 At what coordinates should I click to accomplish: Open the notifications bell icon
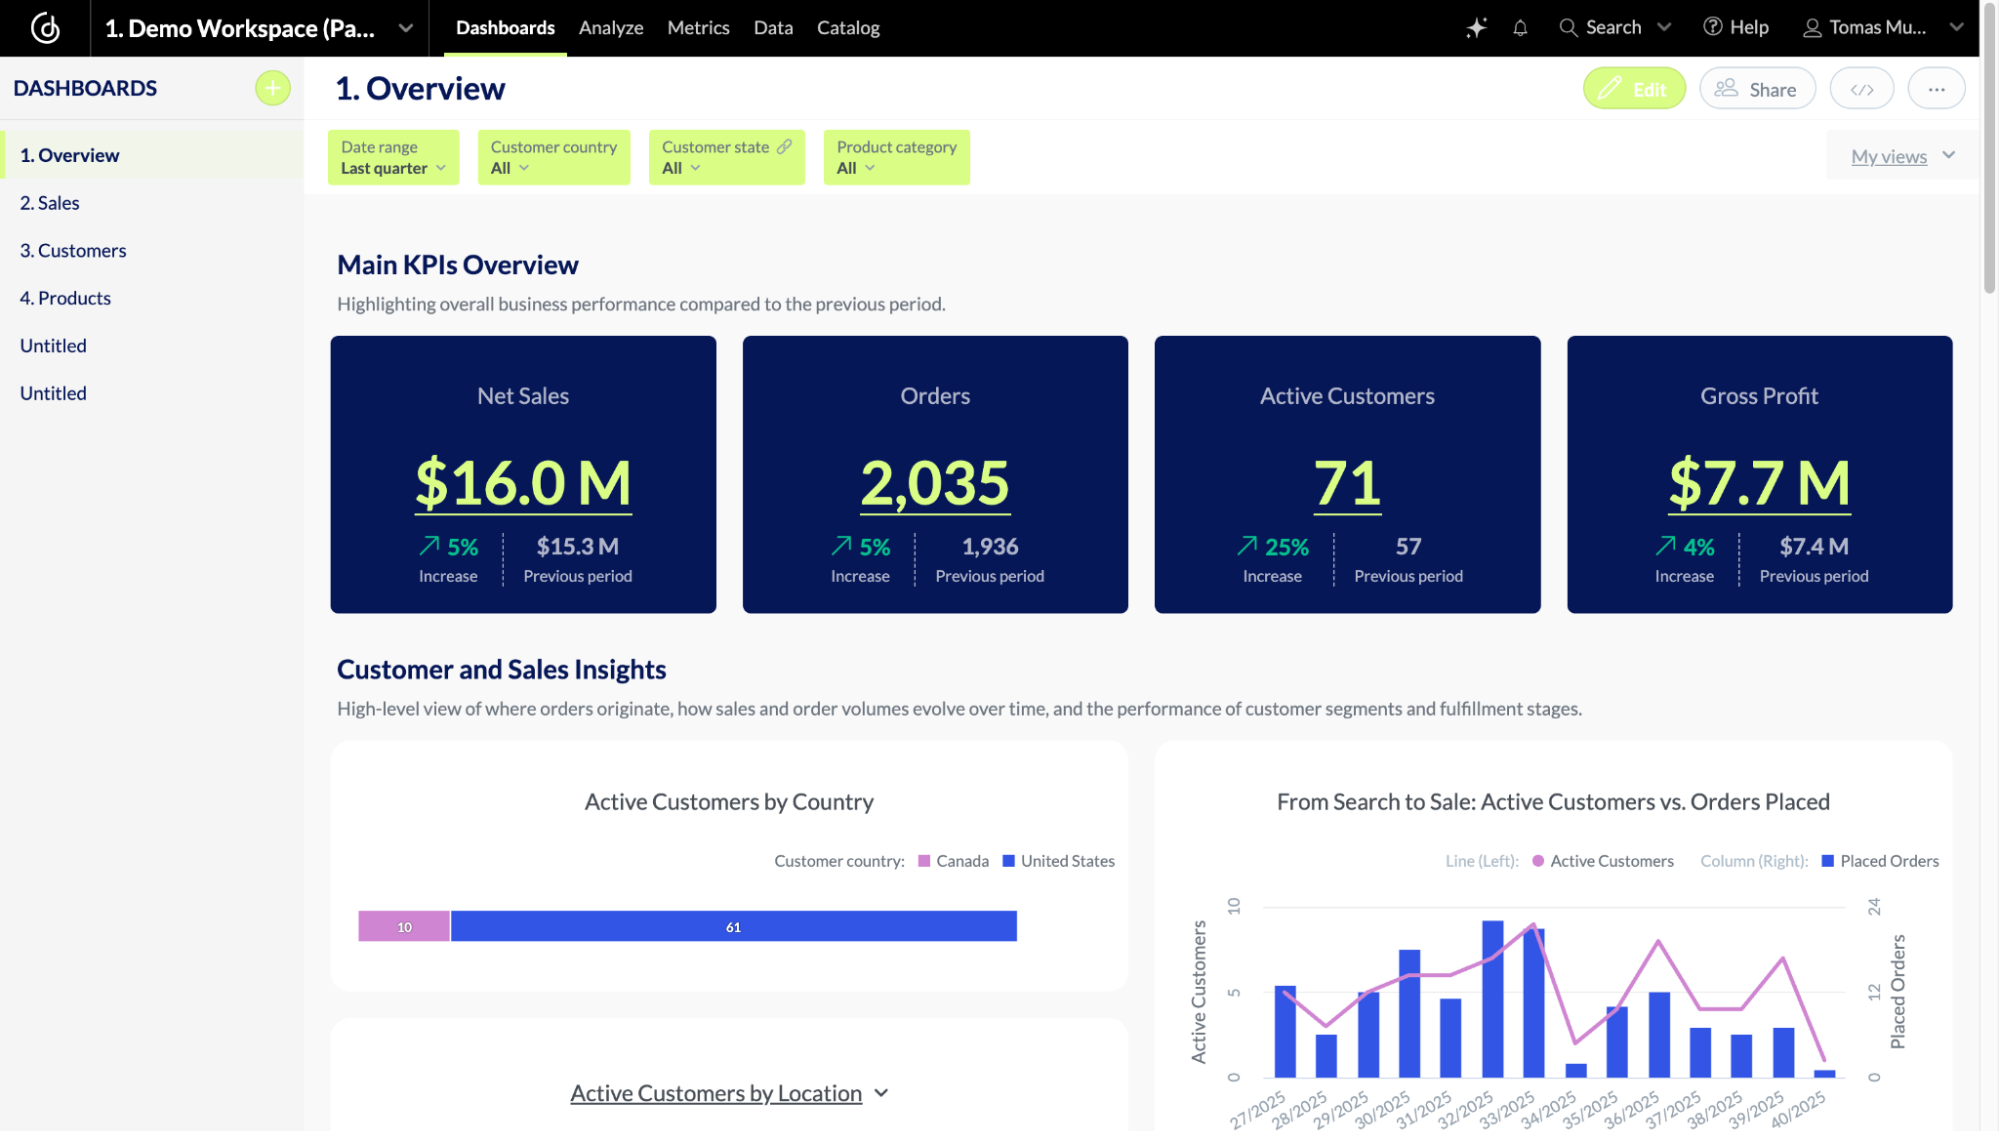(x=1520, y=28)
